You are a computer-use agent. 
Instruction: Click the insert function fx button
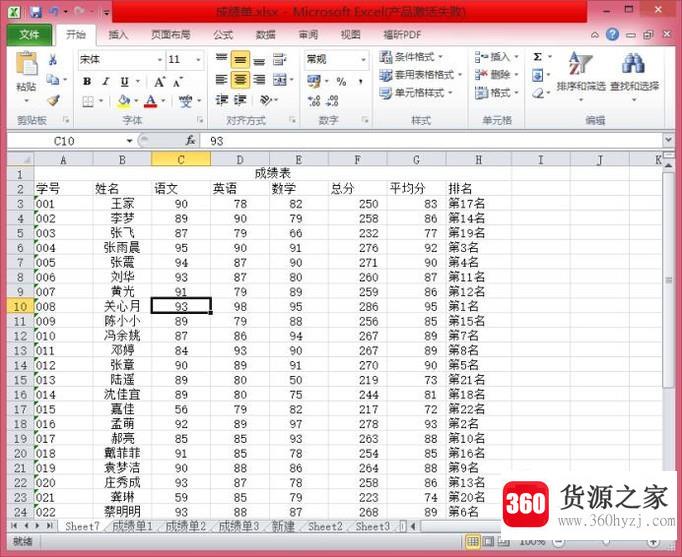pos(191,140)
